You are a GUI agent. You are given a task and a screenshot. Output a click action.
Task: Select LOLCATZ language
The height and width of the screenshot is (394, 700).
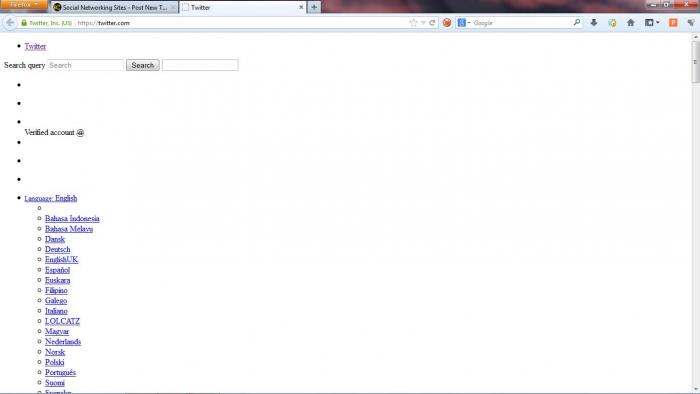[62, 321]
